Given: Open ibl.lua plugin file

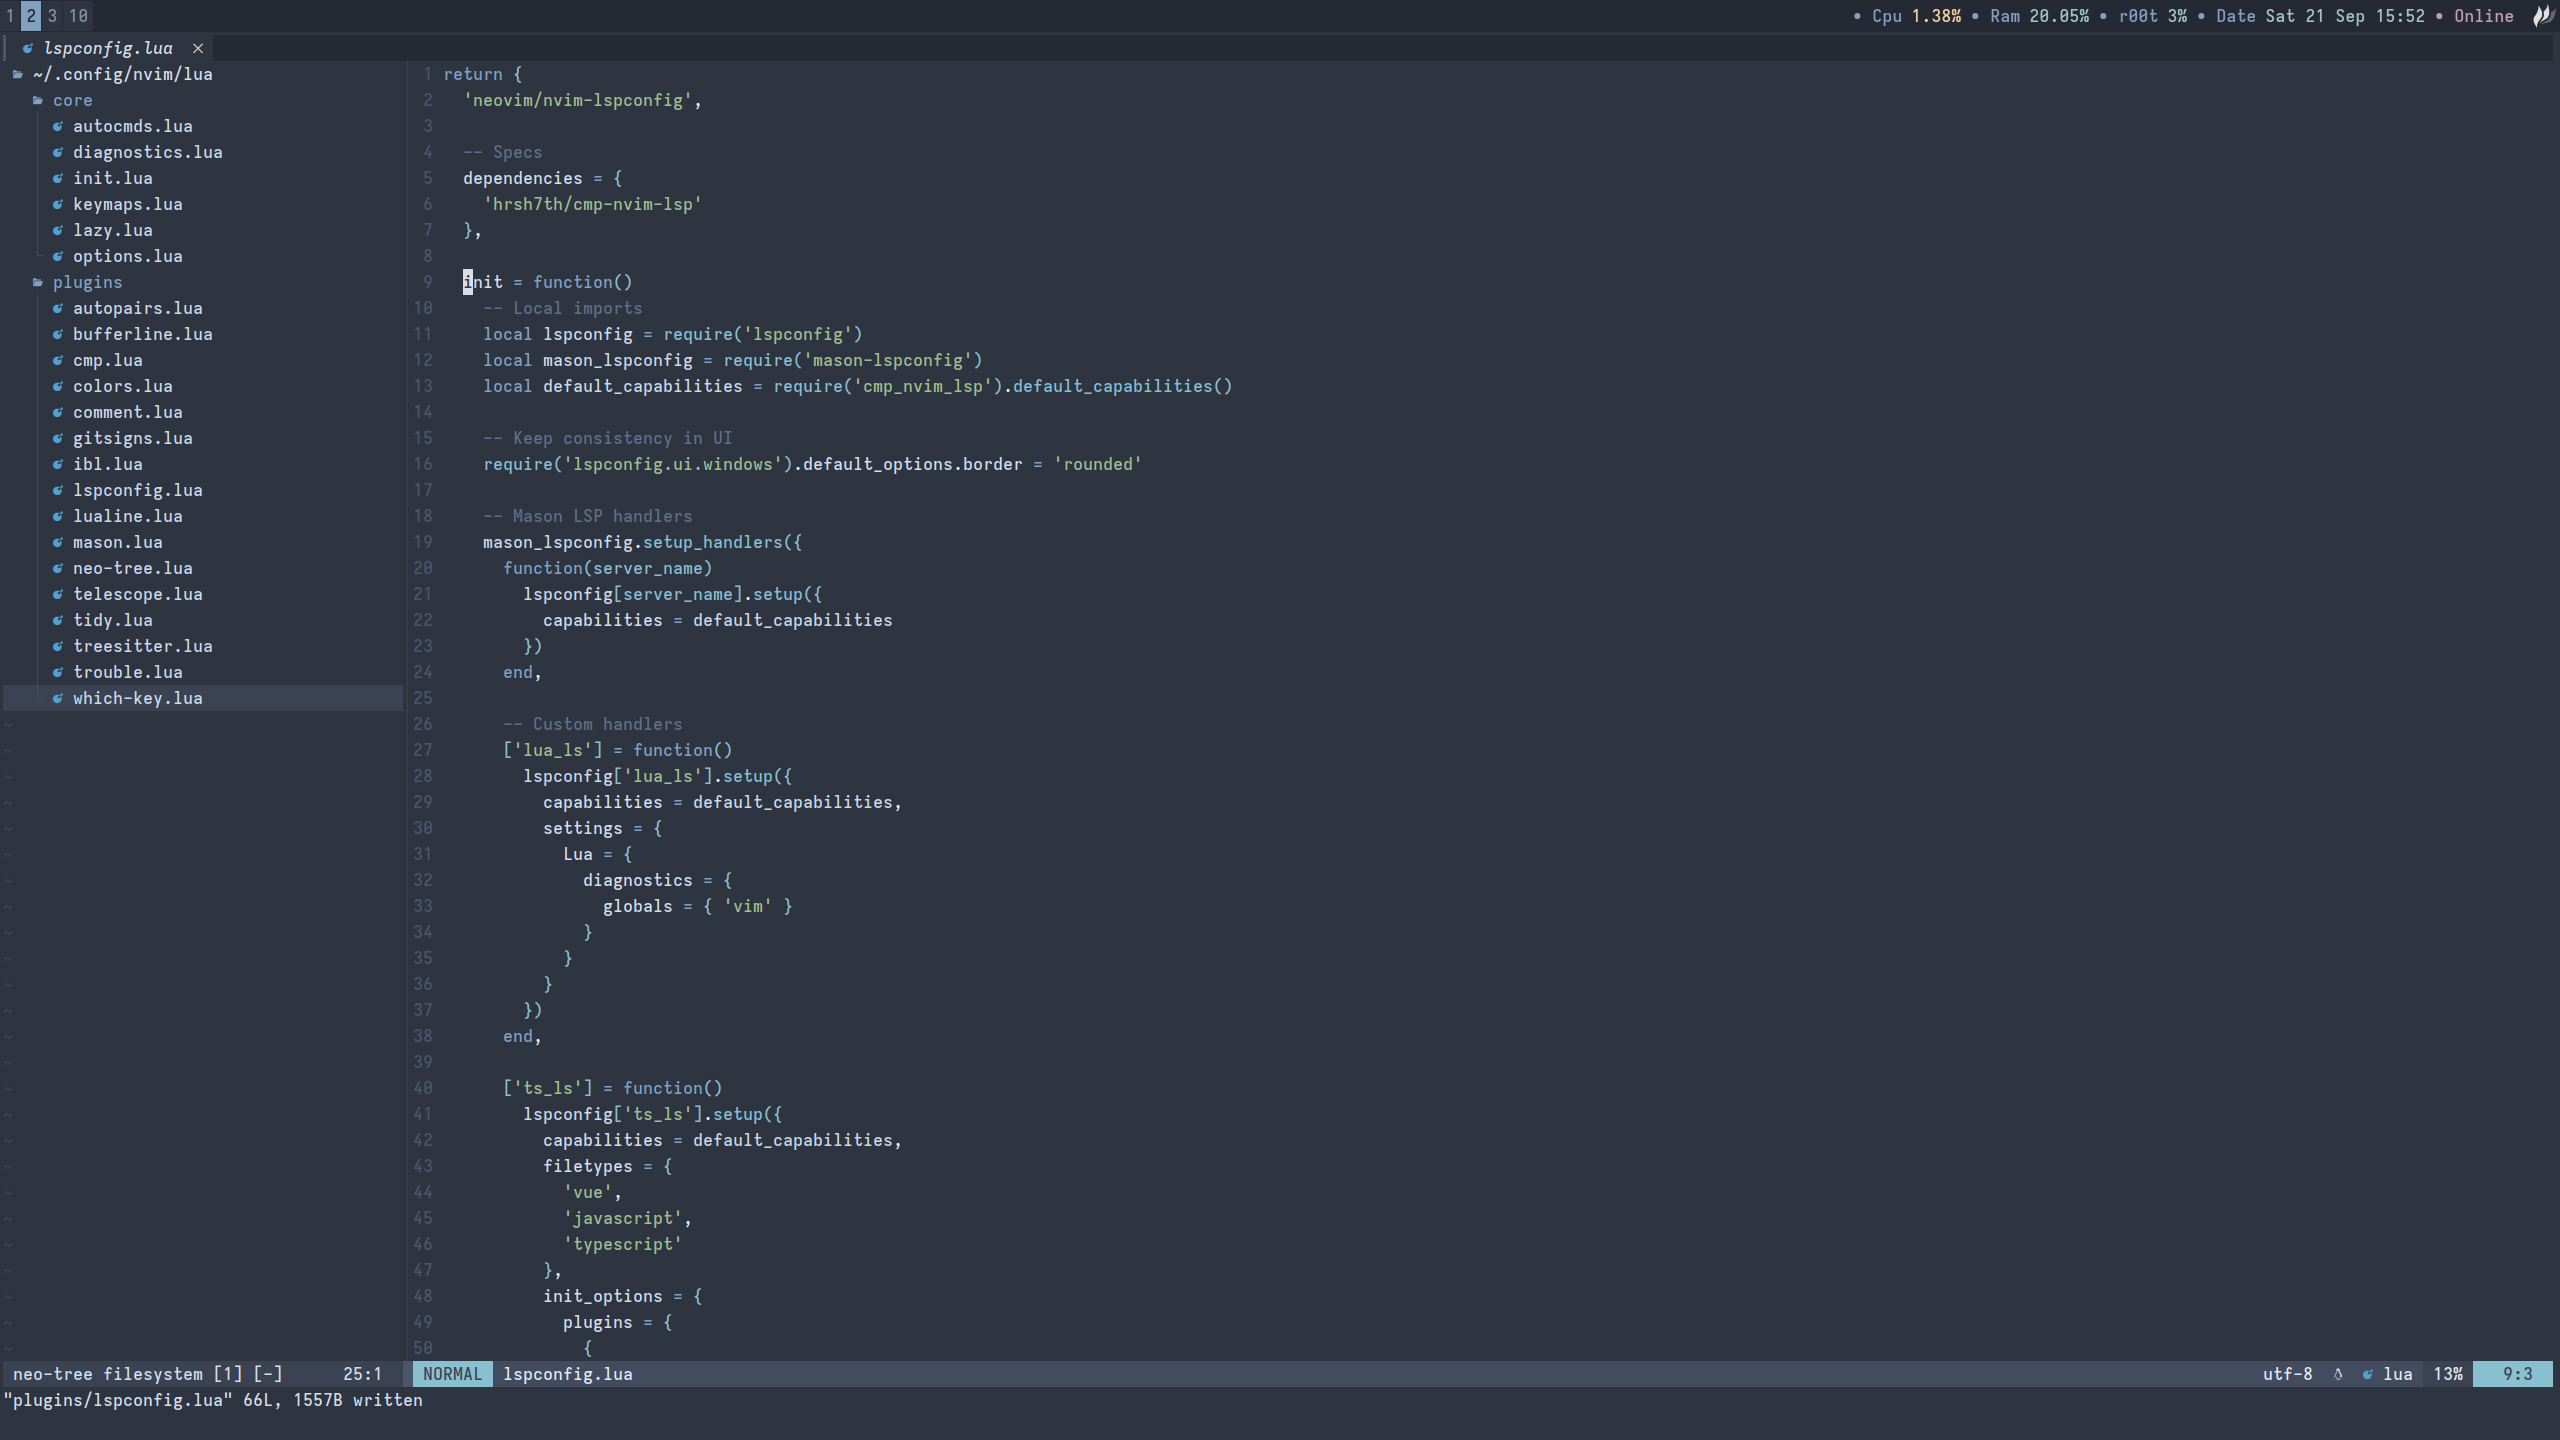Looking at the screenshot, I should [x=107, y=464].
